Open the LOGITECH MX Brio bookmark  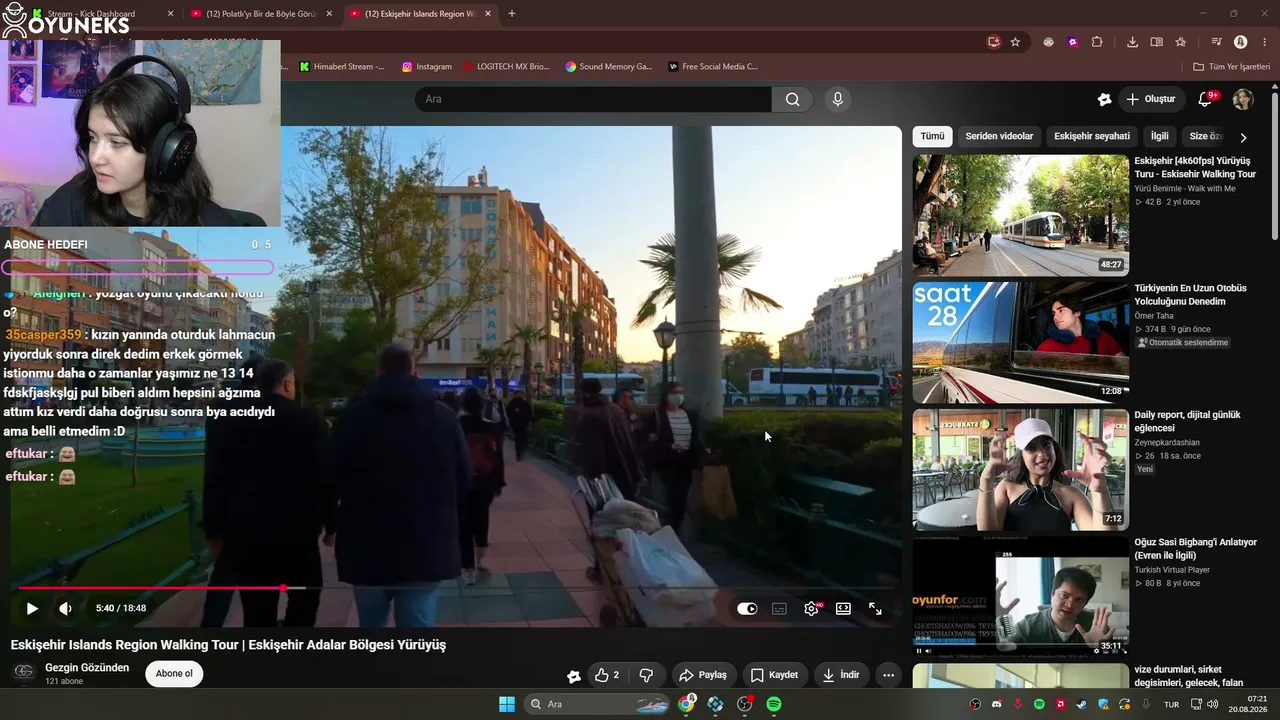point(507,67)
